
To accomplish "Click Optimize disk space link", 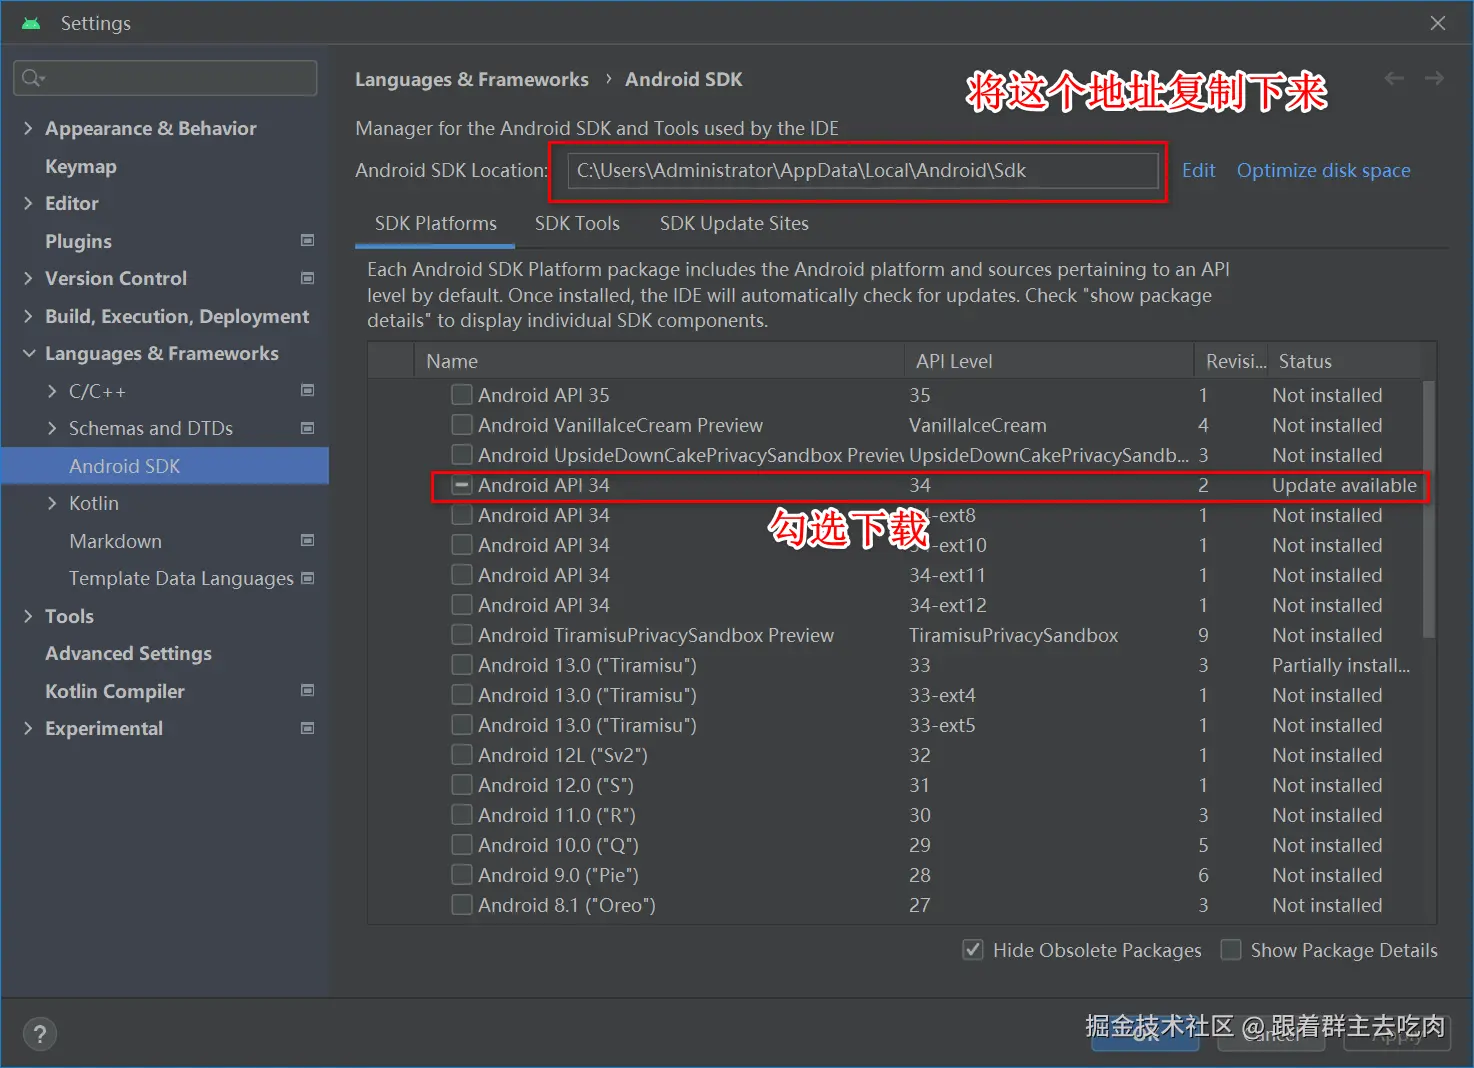I will pos(1323,170).
